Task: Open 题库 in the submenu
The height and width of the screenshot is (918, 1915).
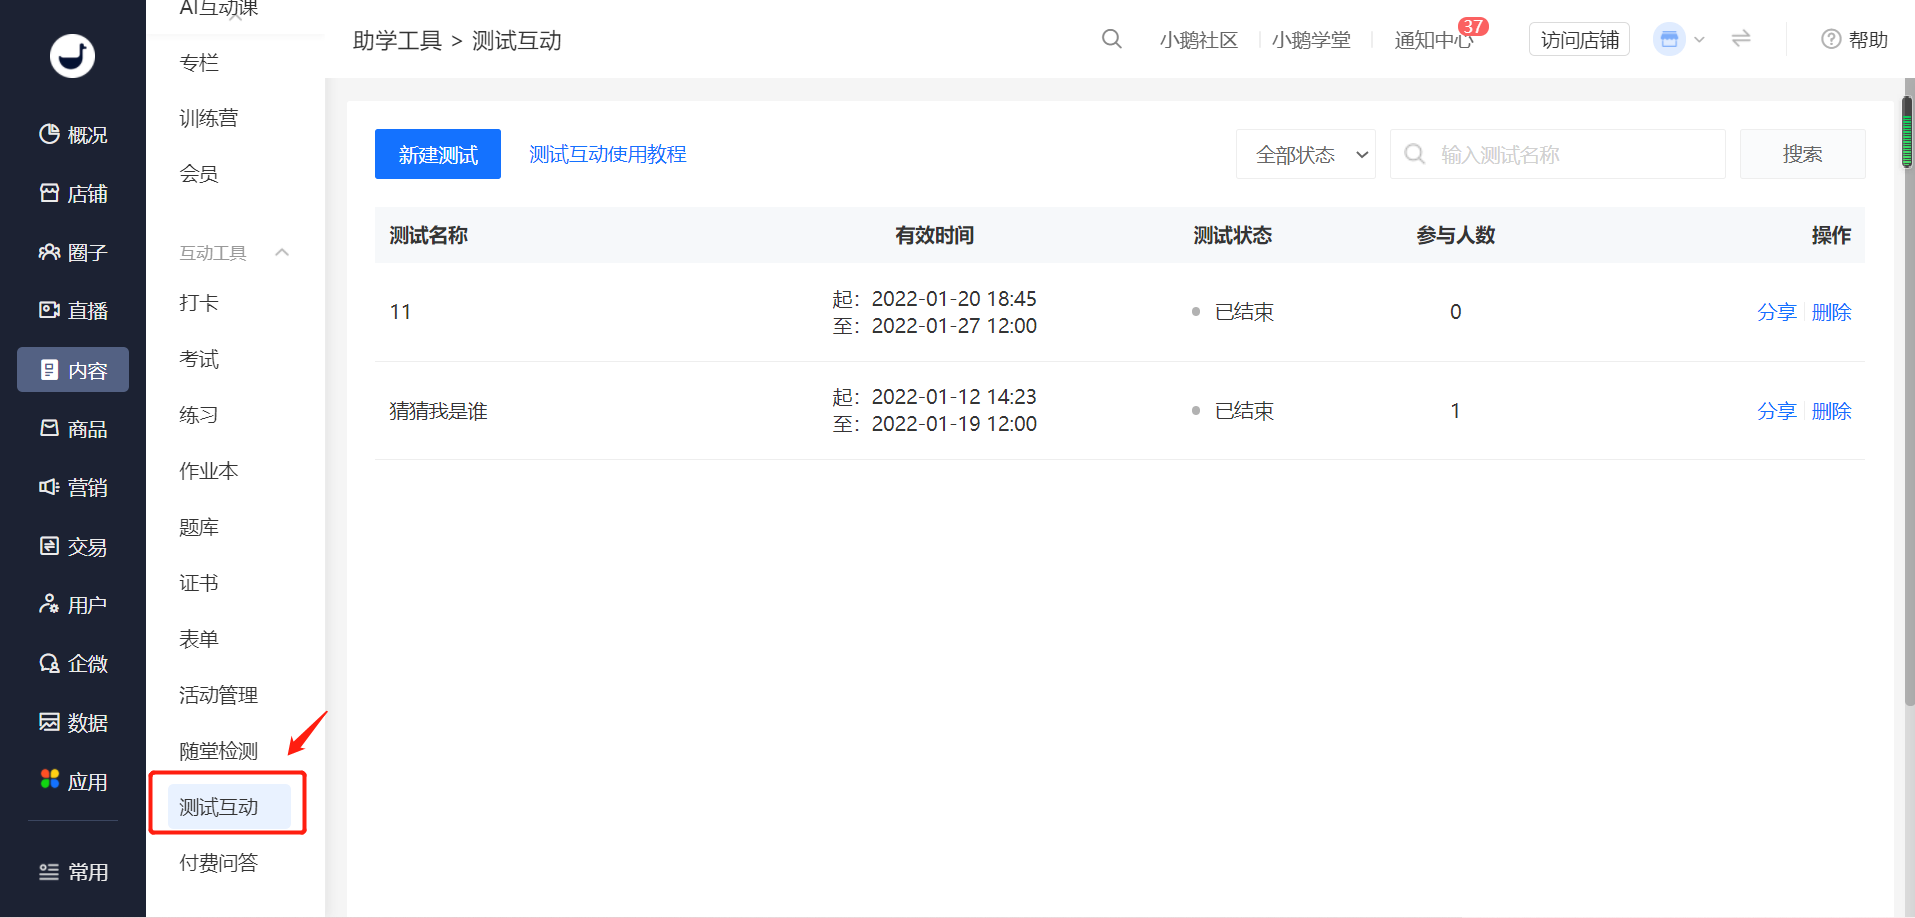Action: 199,527
